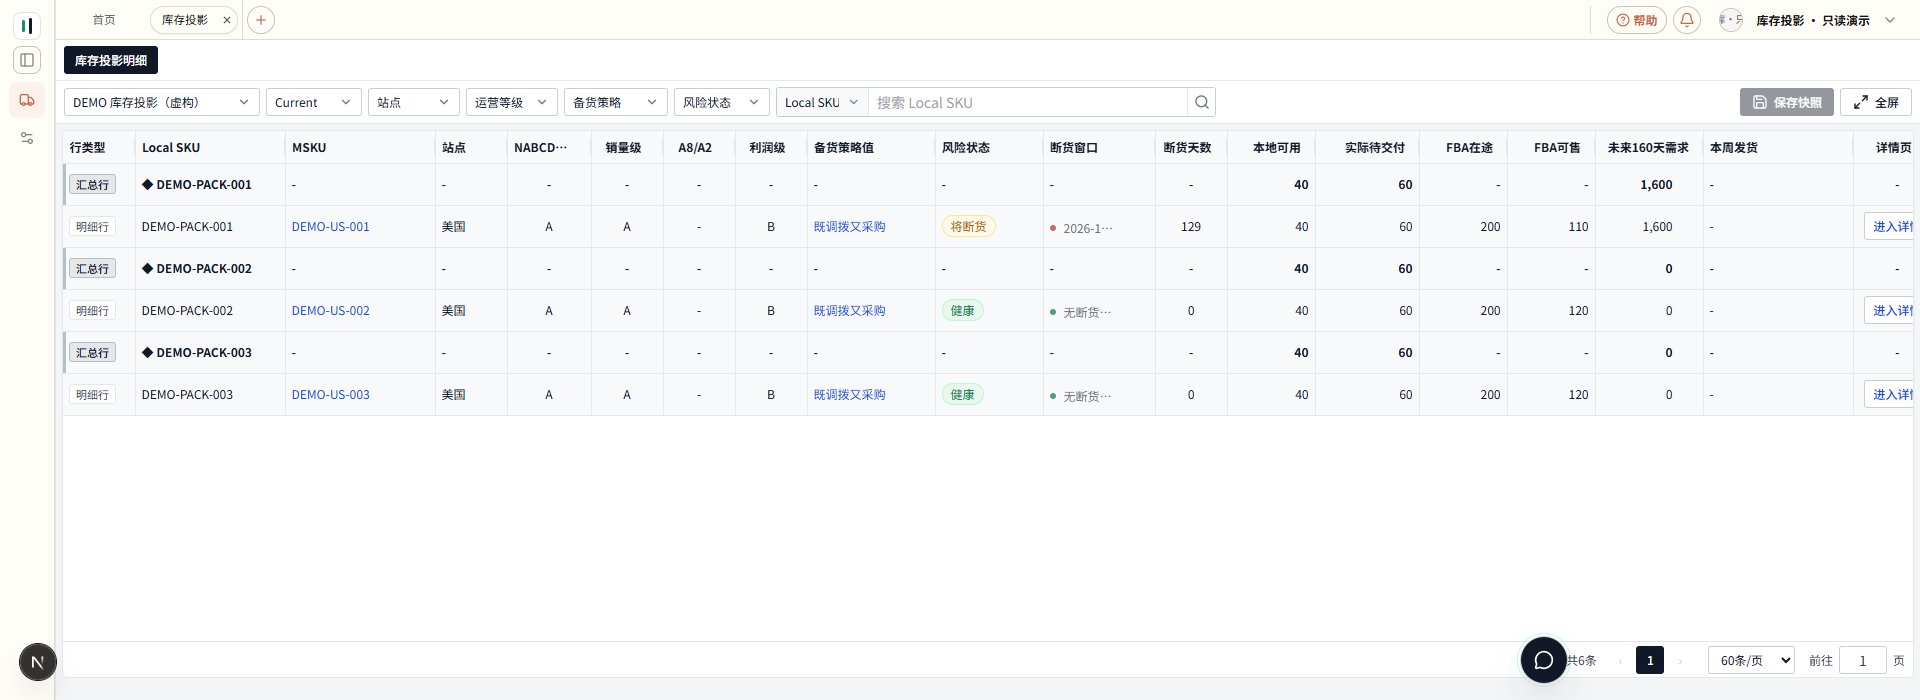This screenshot has height=700, width=1920.
Task: Click the round N avatar icon
Action: point(38,662)
